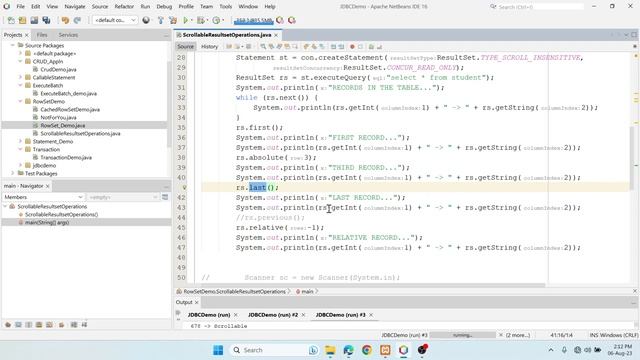Click NetBeans icon in taskbar

pos(403,350)
